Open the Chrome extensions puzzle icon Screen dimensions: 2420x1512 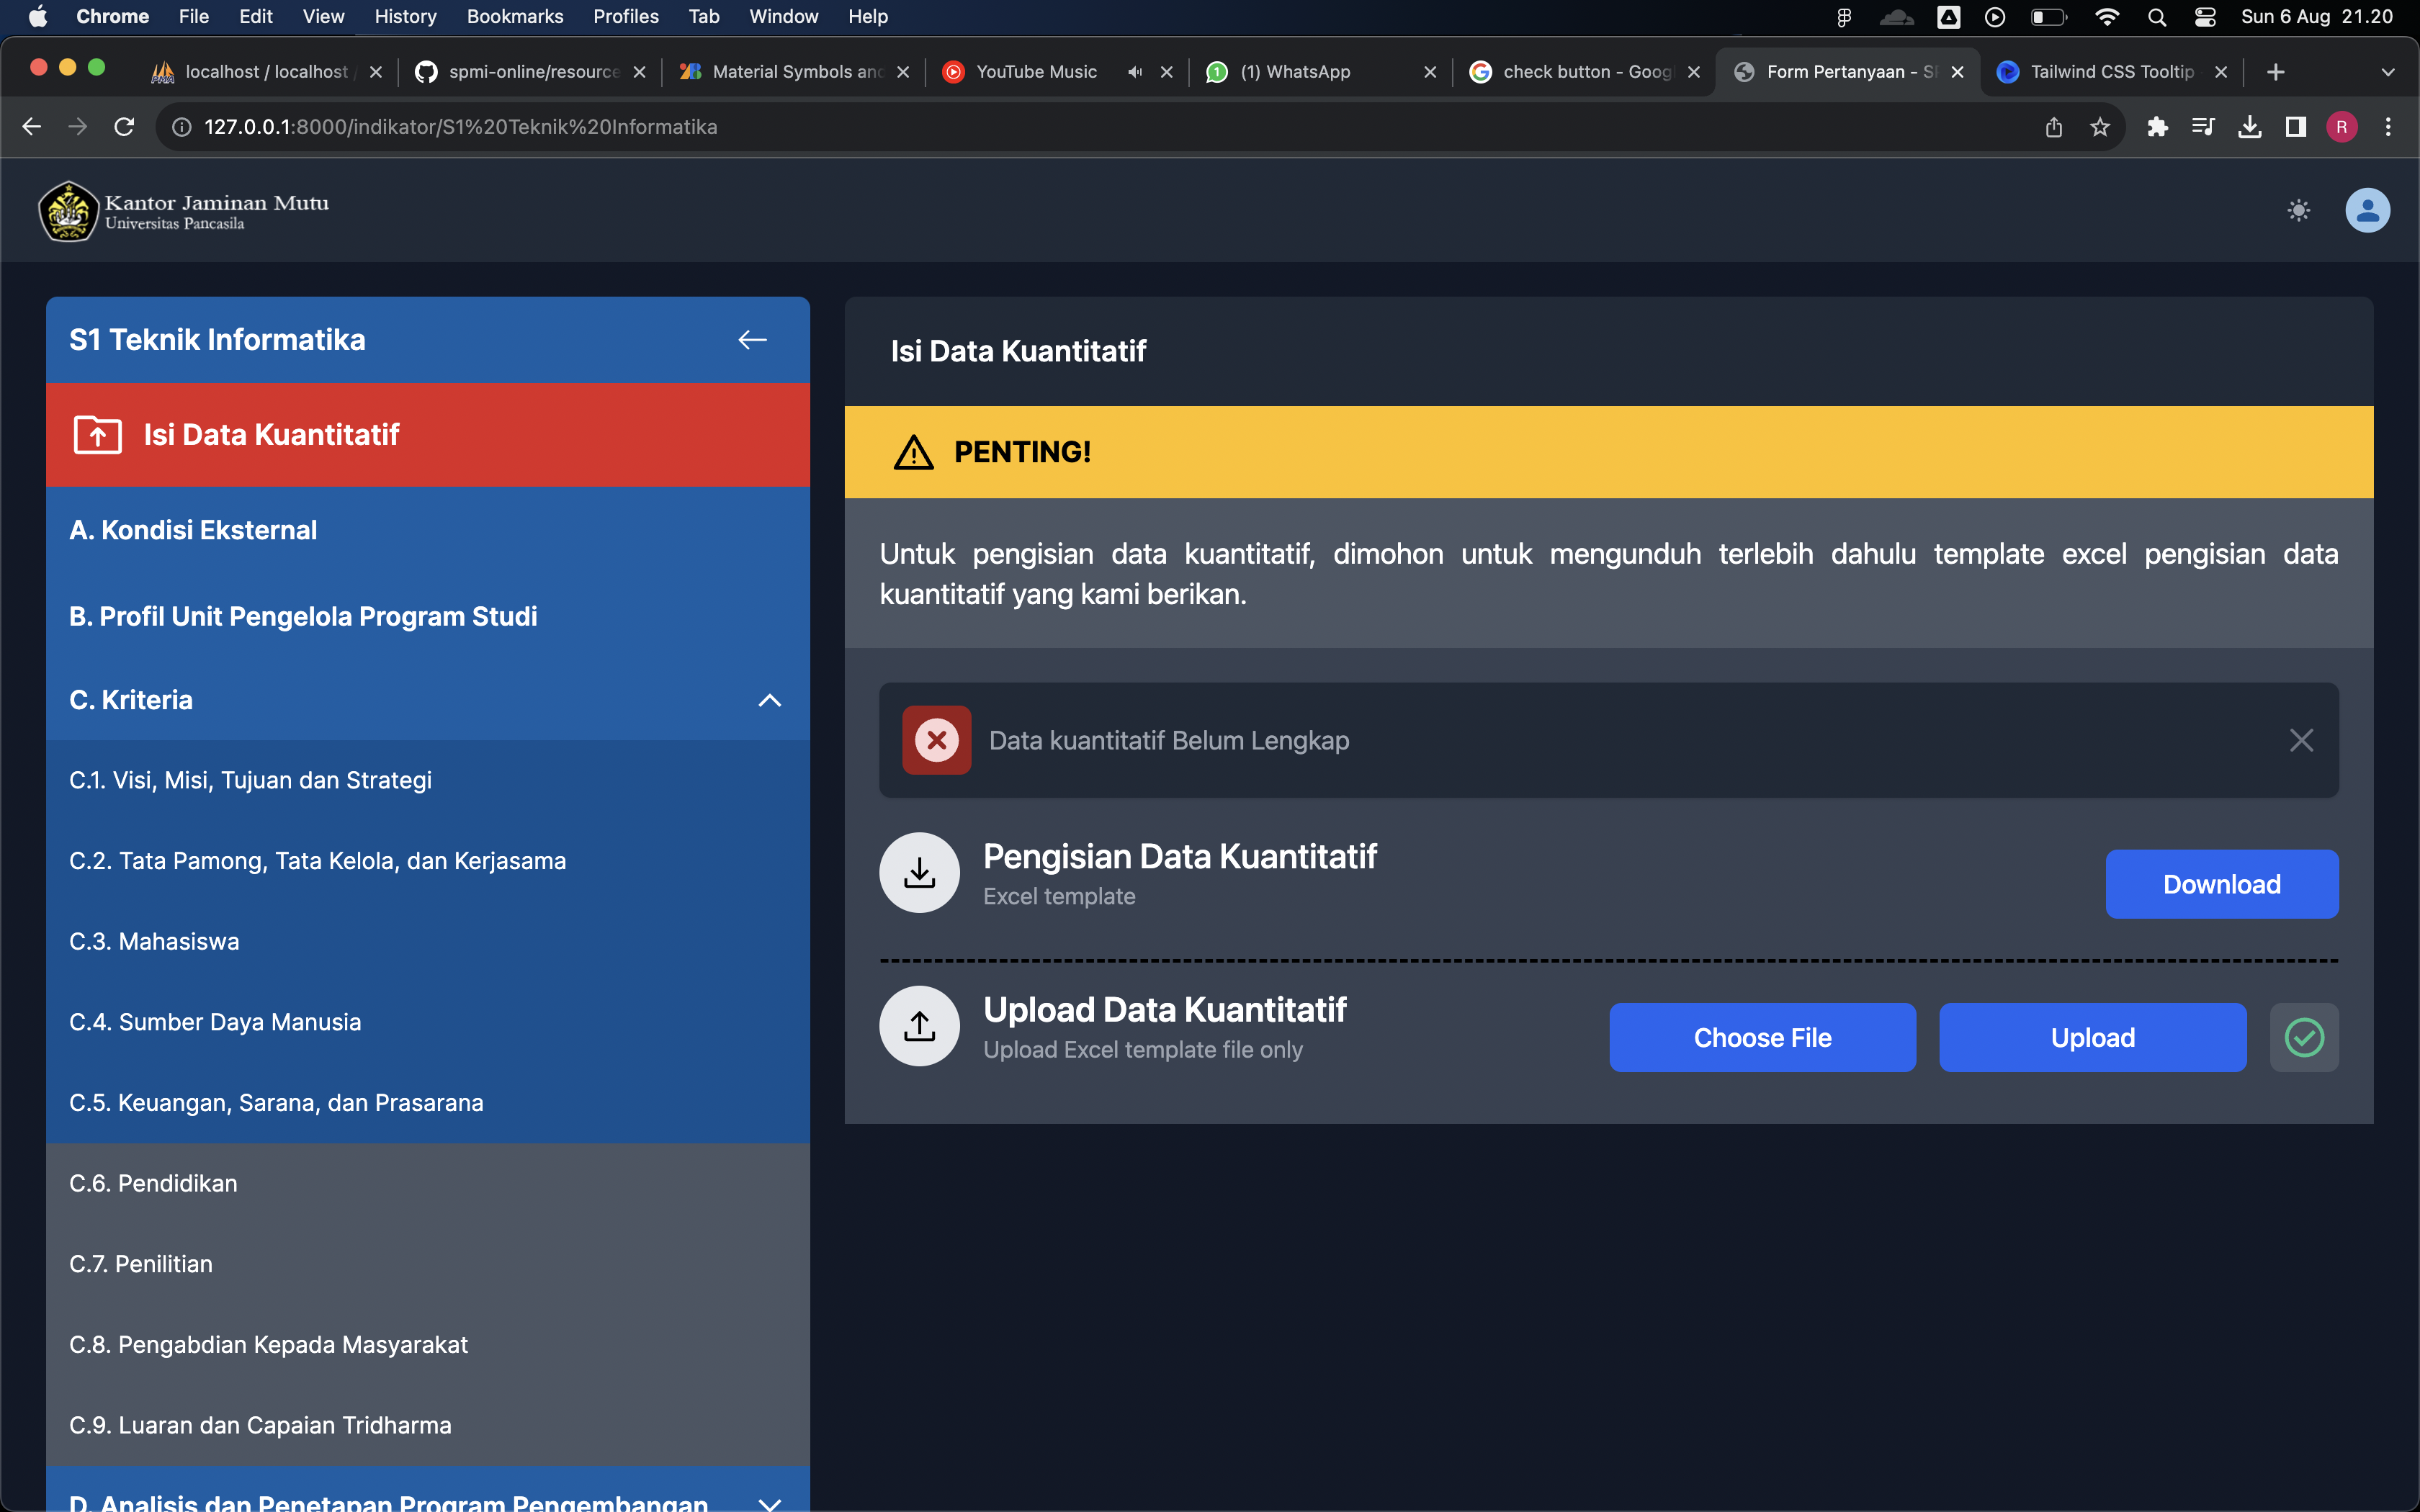2157,127
